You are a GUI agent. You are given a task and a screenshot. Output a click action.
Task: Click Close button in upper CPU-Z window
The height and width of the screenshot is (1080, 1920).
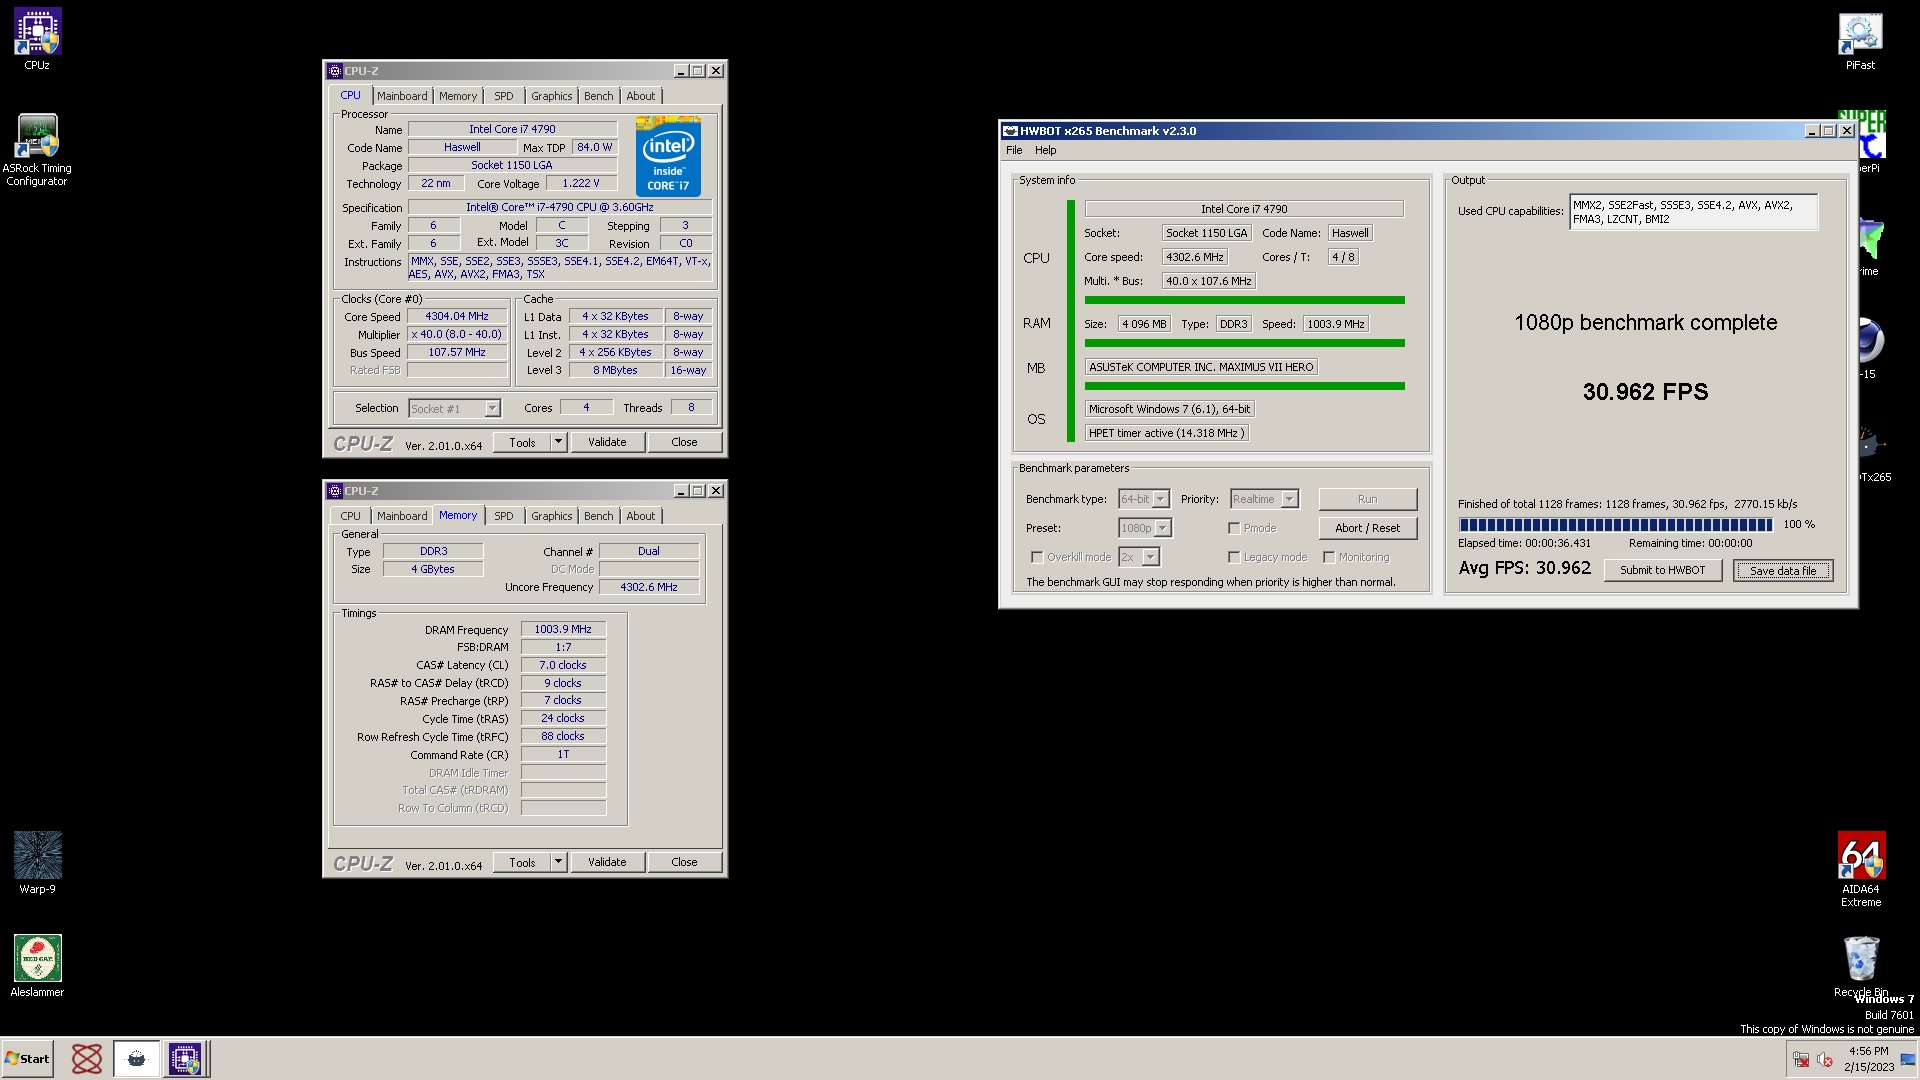pyautogui.click(x=684, y=442)
